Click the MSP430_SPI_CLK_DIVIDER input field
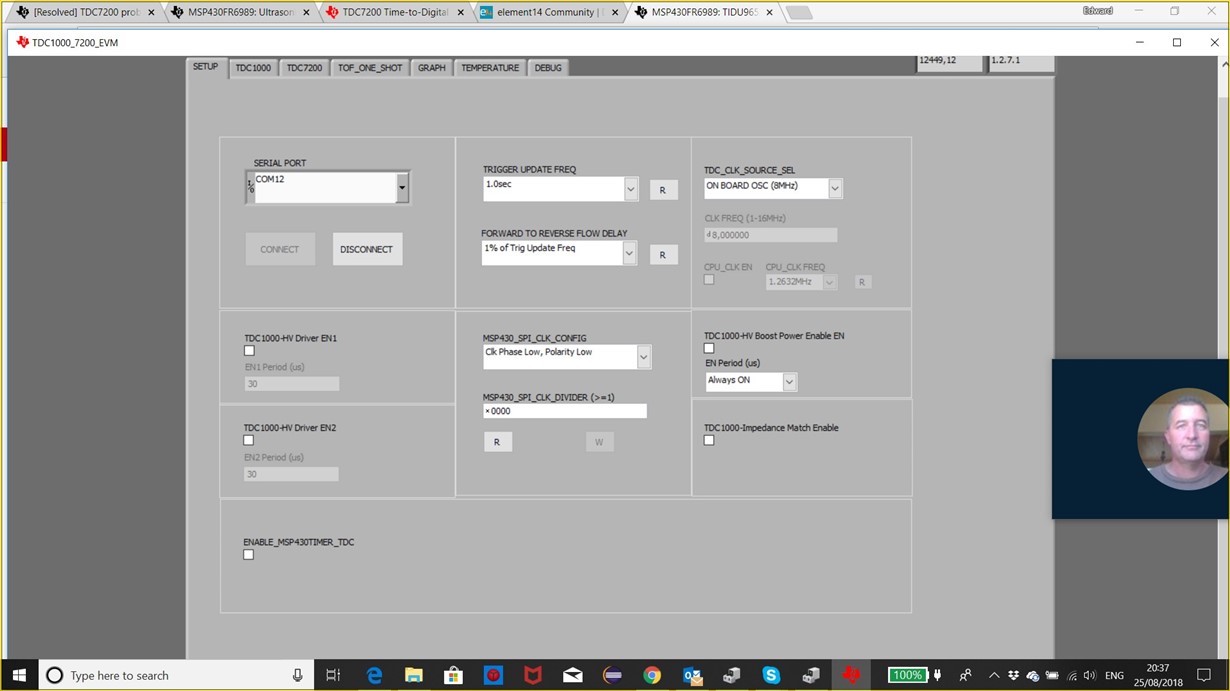 tap(564, 411)
